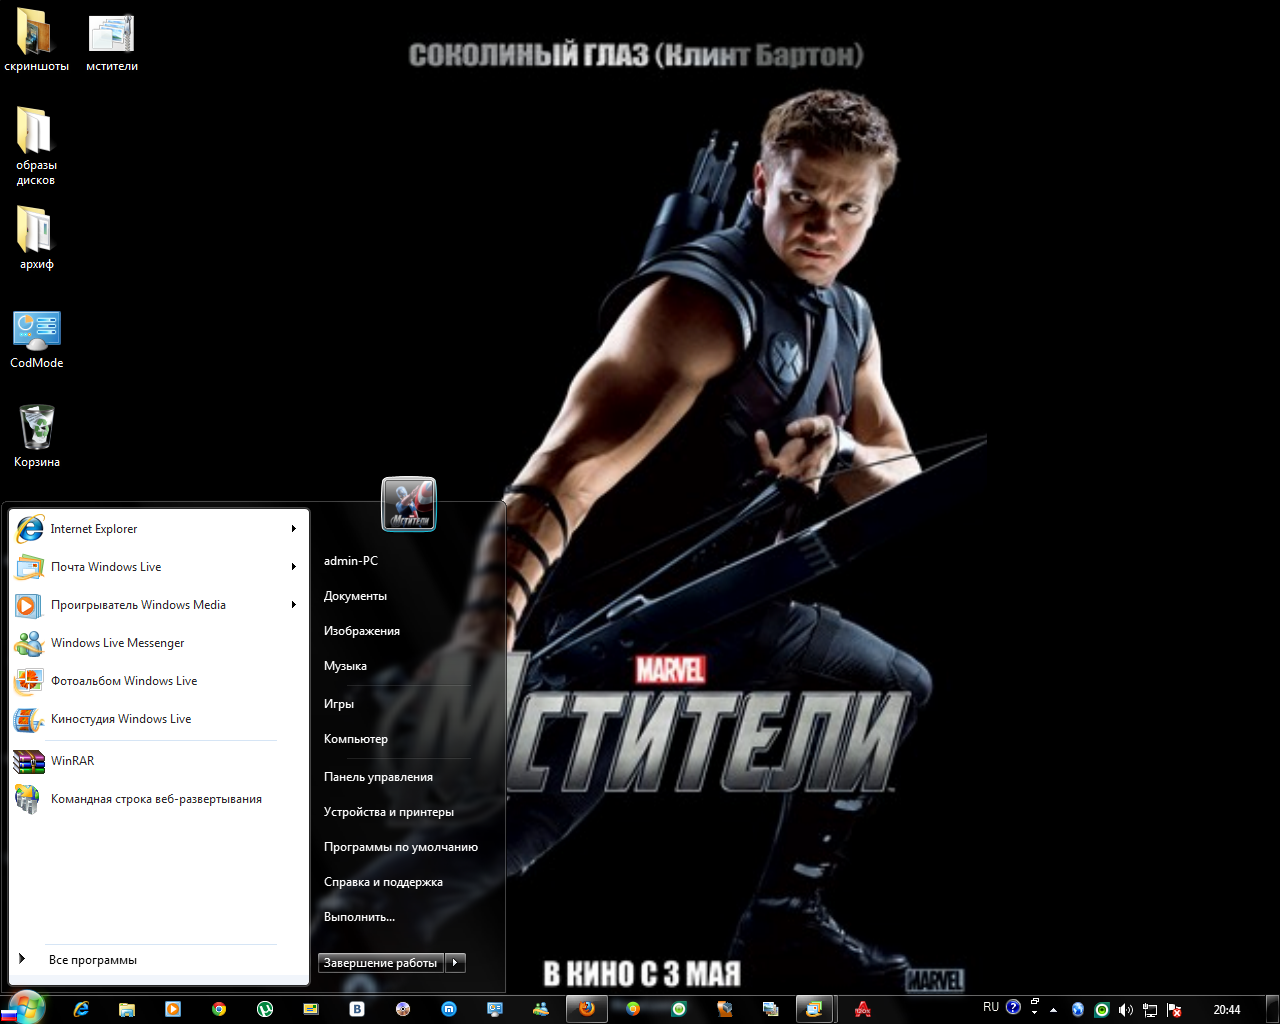Open Google Chrome from the taskbar
Image resolution: width=1280 pixels, height=1024 pixels.
[x=219, y=1009]
